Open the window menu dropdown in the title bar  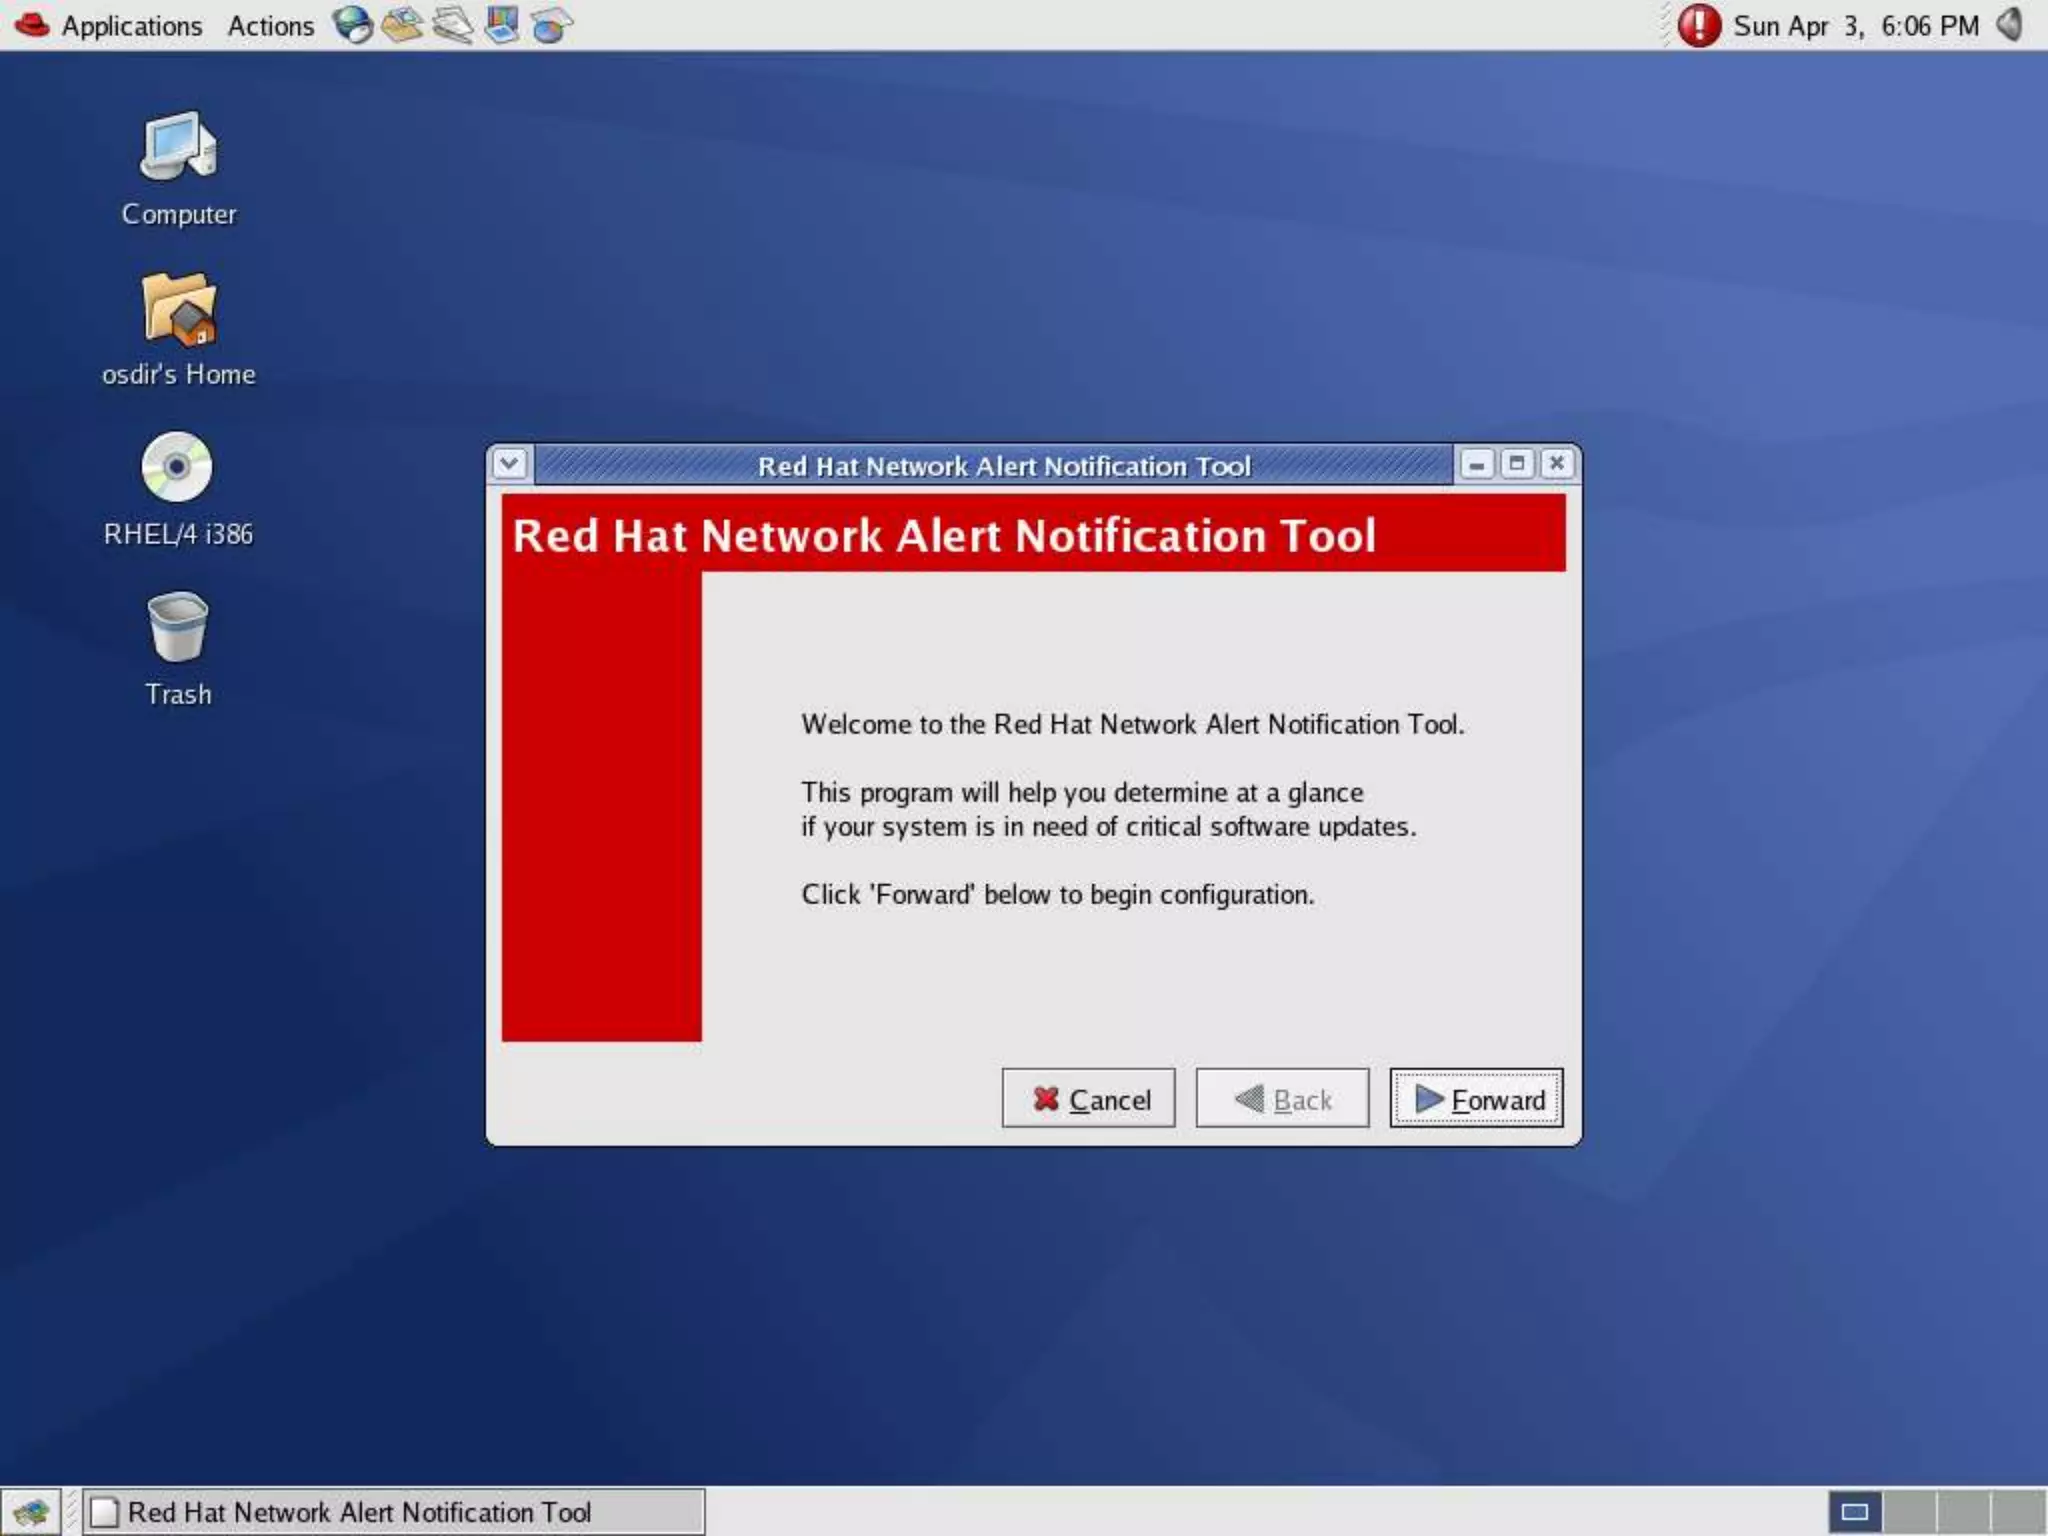(x=510, y=464)
